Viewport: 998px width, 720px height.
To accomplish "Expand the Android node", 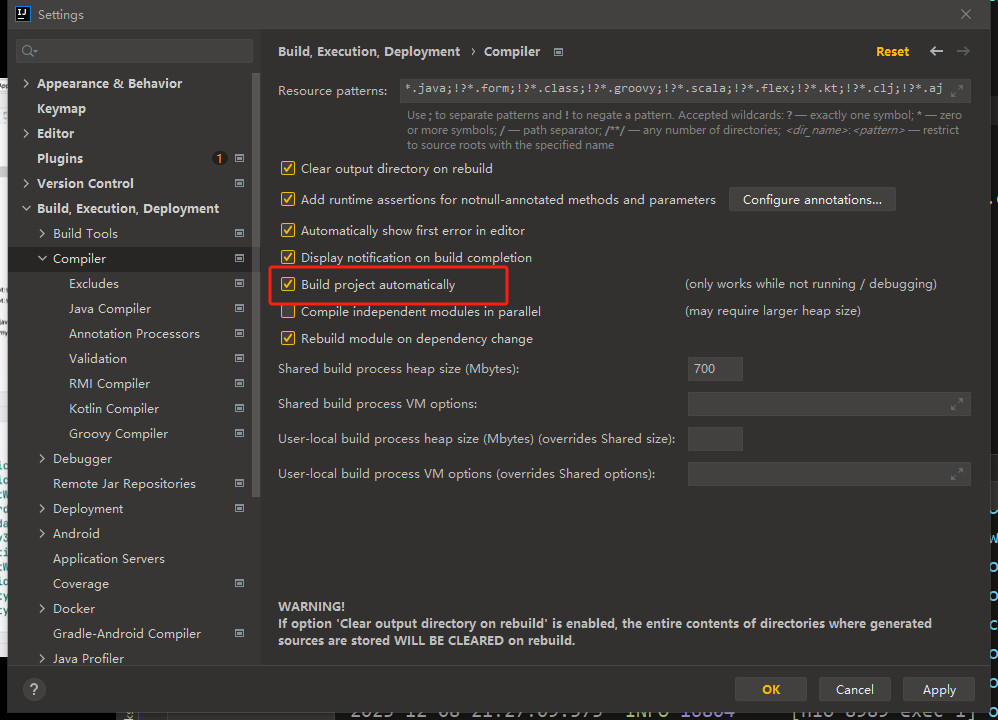I will (x=42, y=533).
